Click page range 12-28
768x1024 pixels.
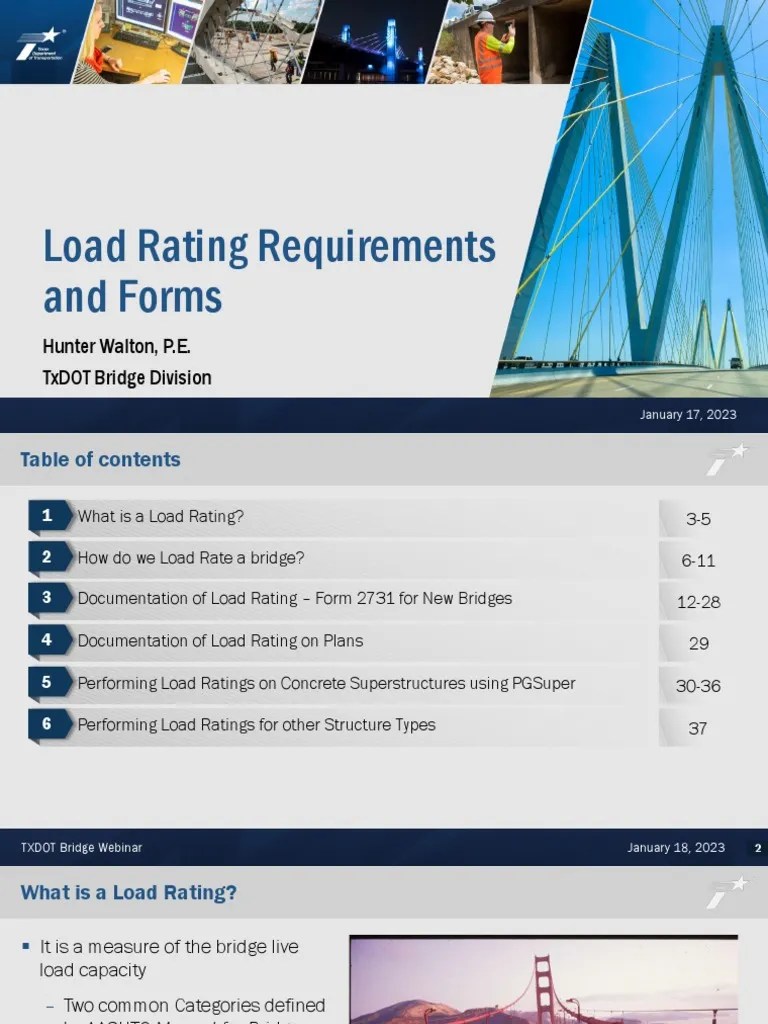[698, 602]
